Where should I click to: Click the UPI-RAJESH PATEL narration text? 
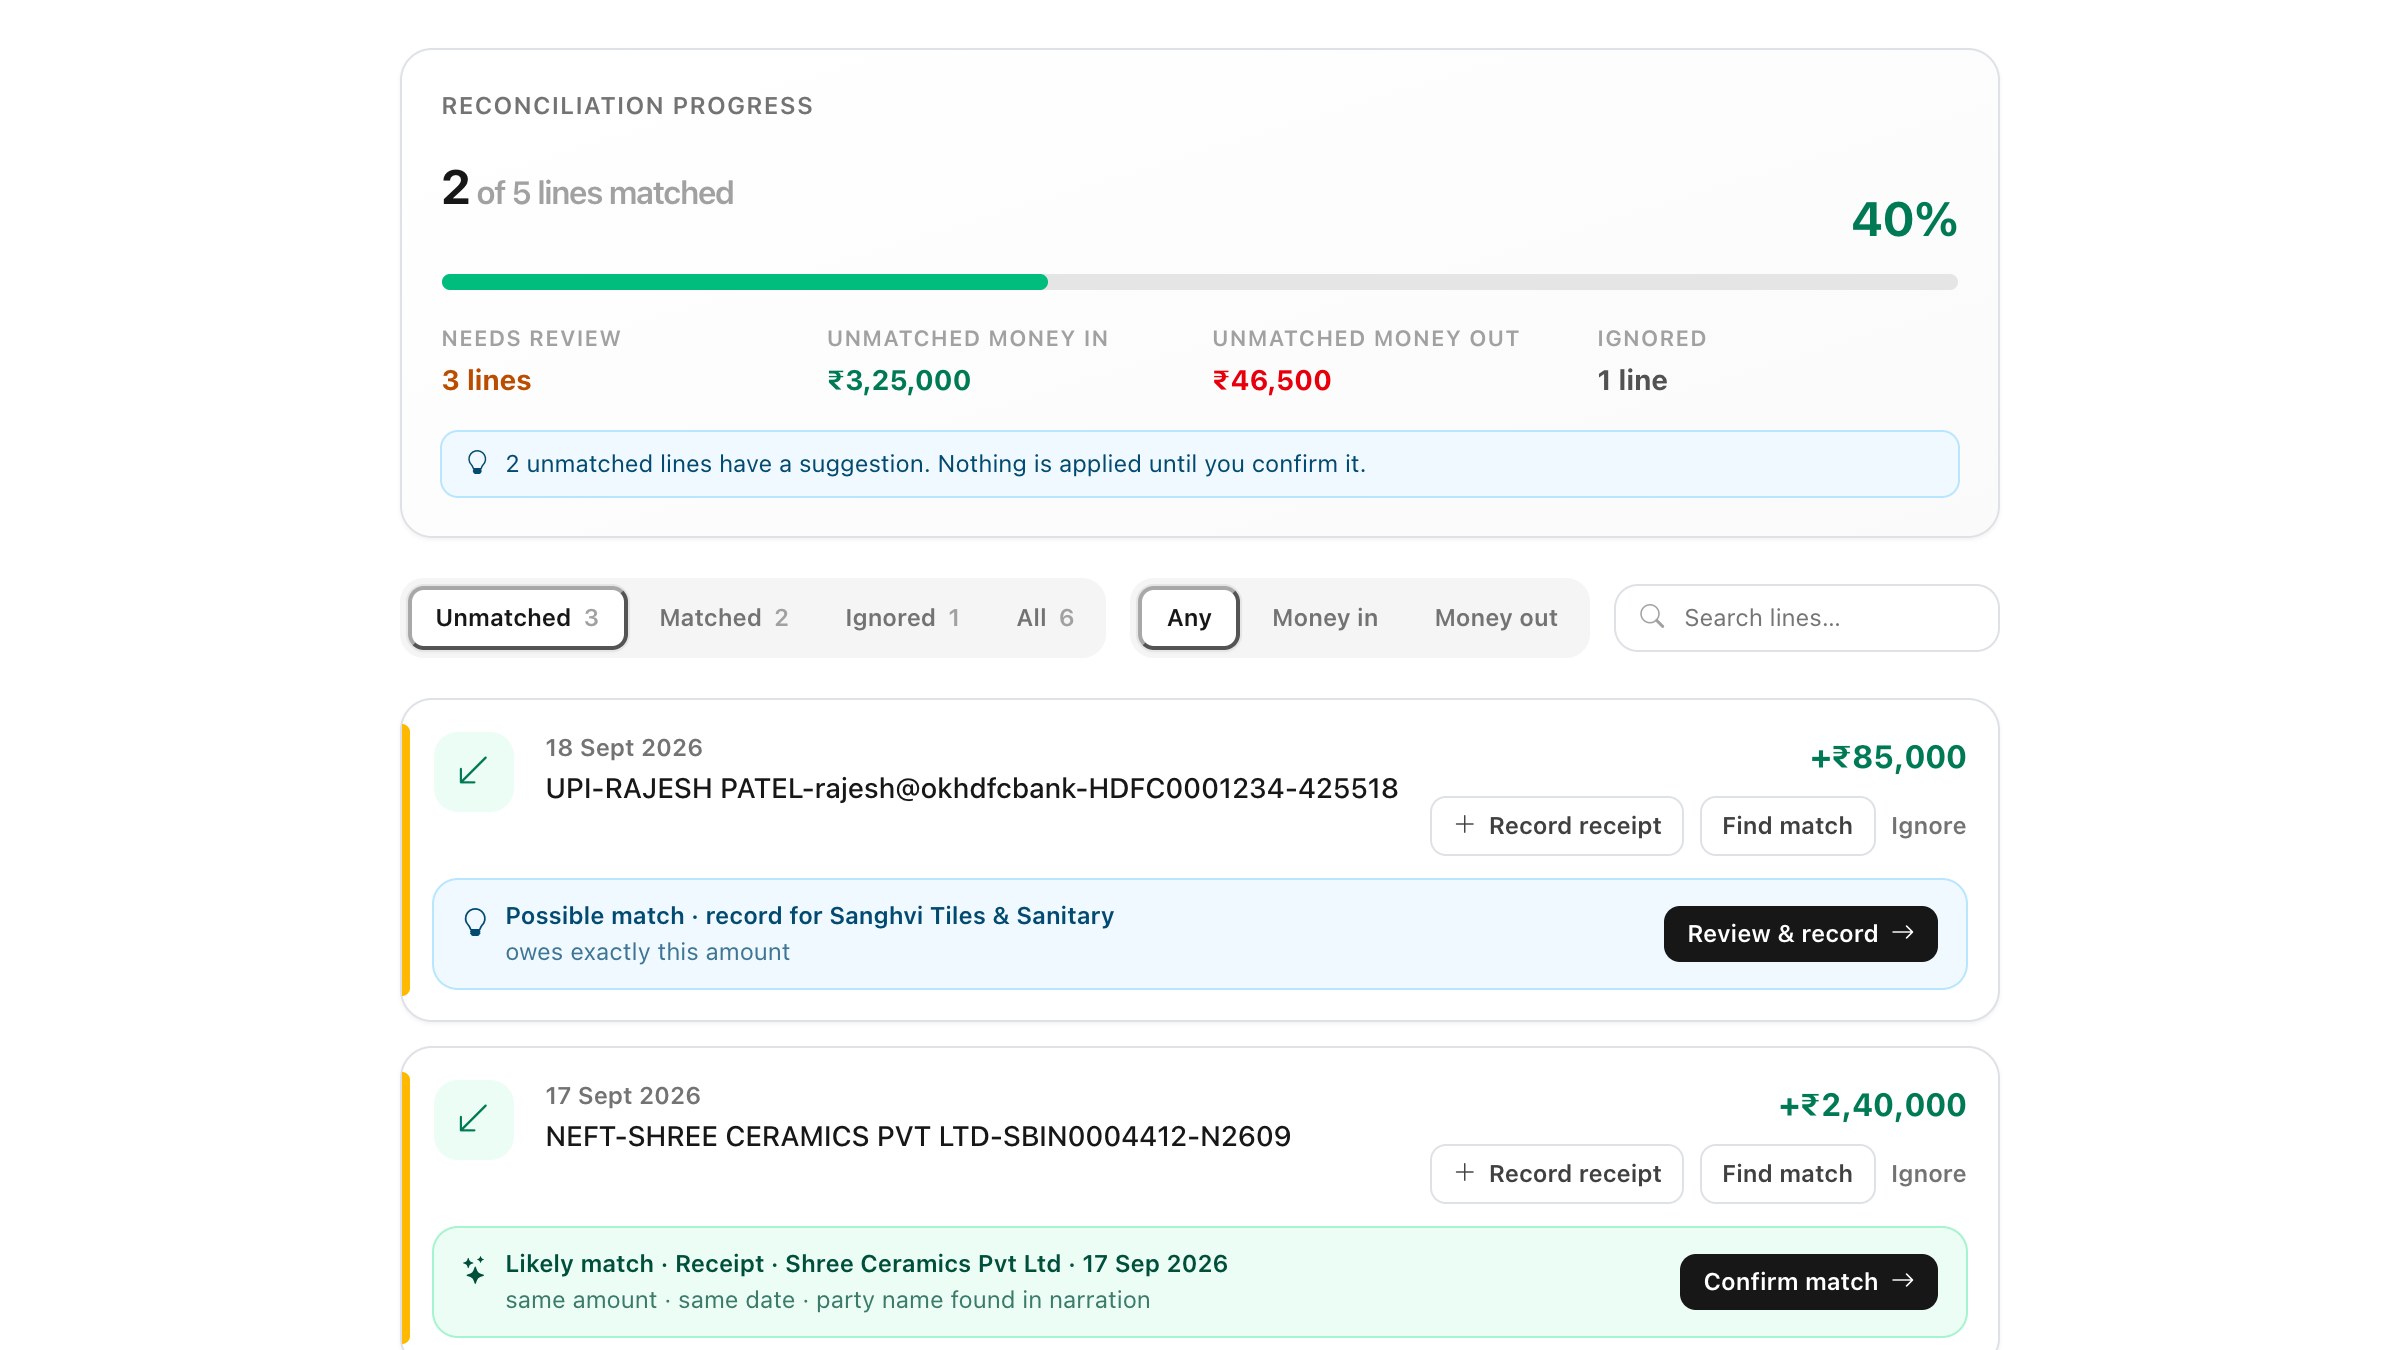[972, 789]
